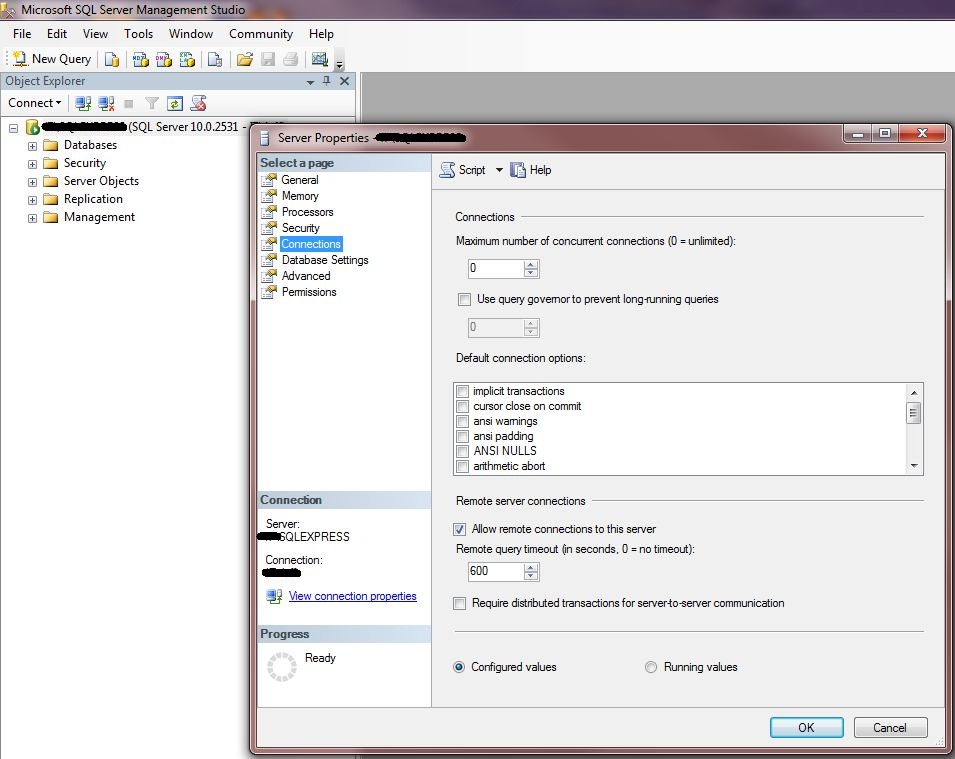Click the Save diskette icon in toolbar
The image size is (955, 759).
268,59
